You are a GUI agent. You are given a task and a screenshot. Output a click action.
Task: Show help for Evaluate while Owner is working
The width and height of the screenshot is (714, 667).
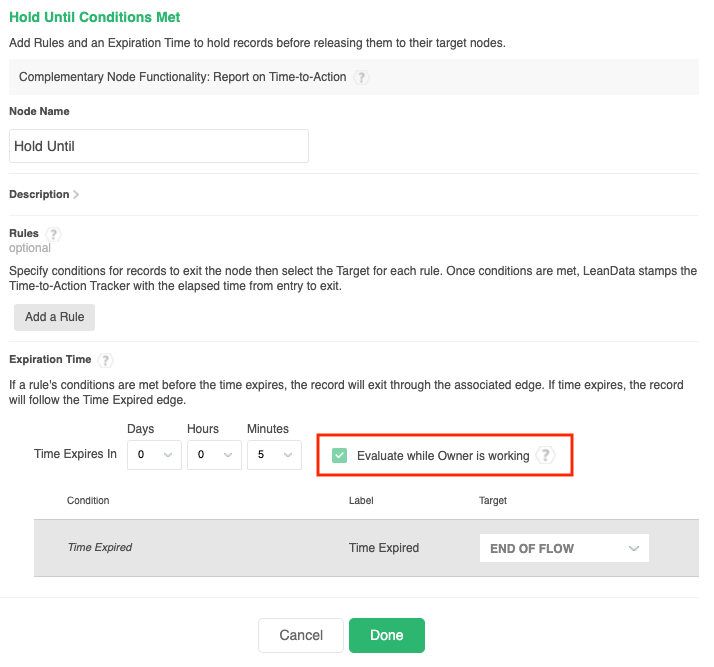pos(545,456)
